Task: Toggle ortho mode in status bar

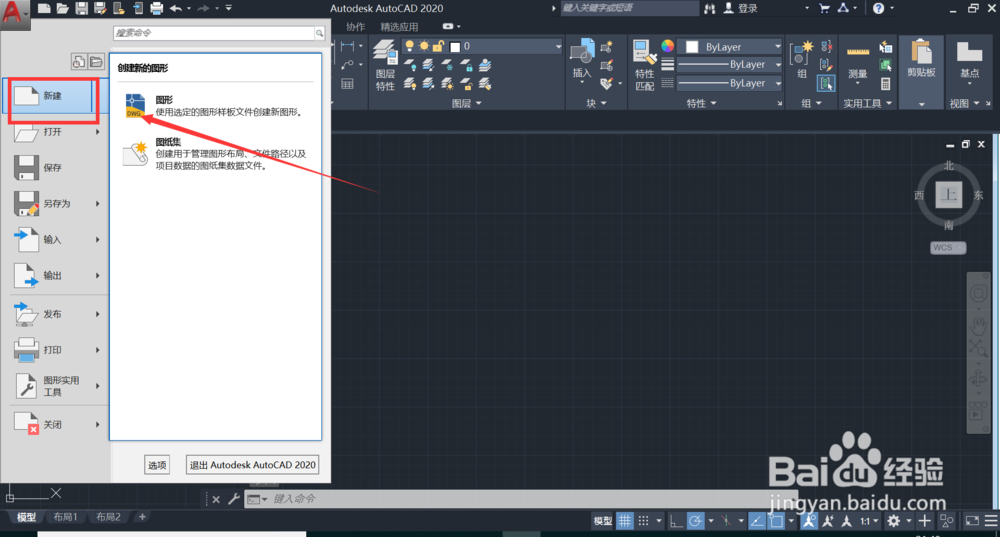Action: 675,521
